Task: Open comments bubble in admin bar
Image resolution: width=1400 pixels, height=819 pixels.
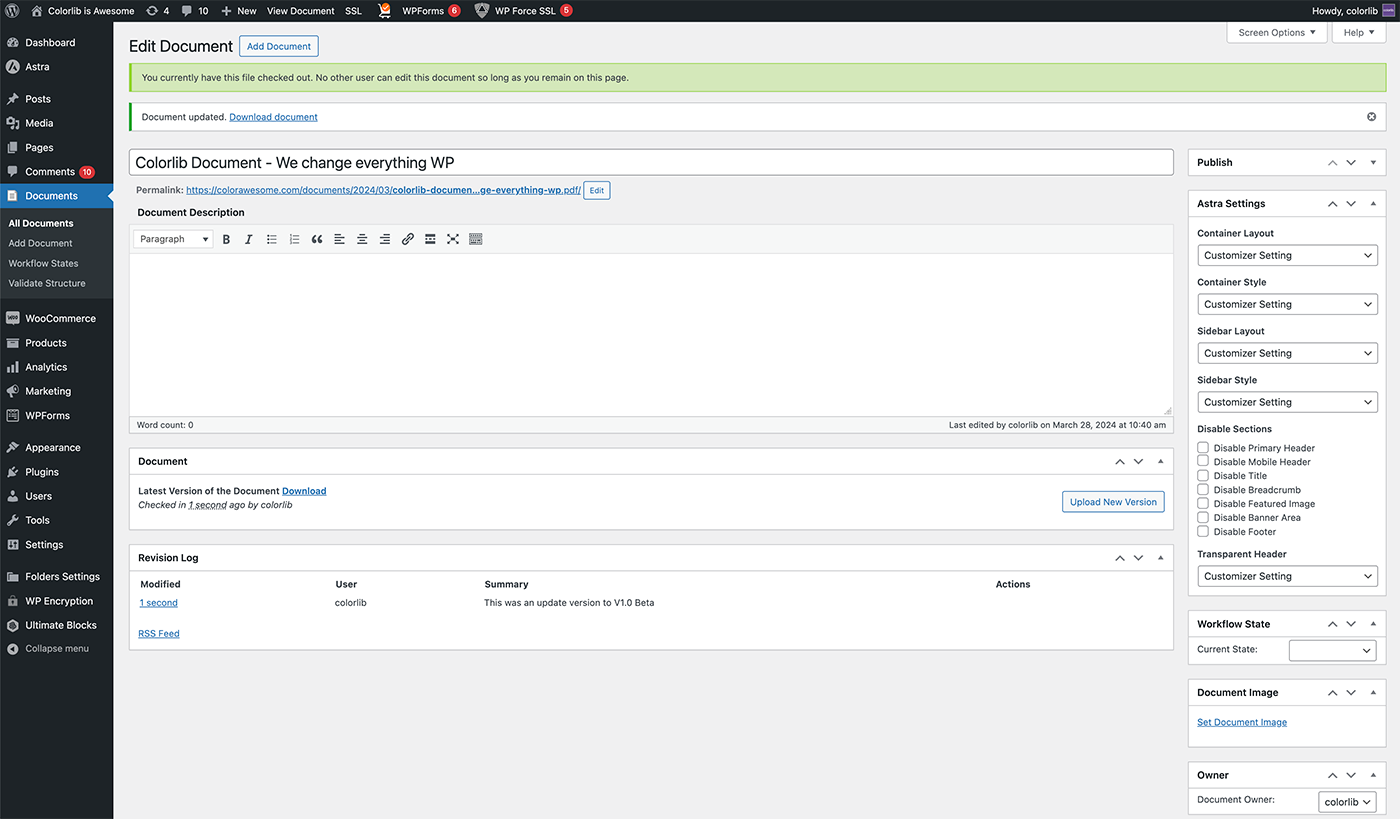Action: (195, 11)
